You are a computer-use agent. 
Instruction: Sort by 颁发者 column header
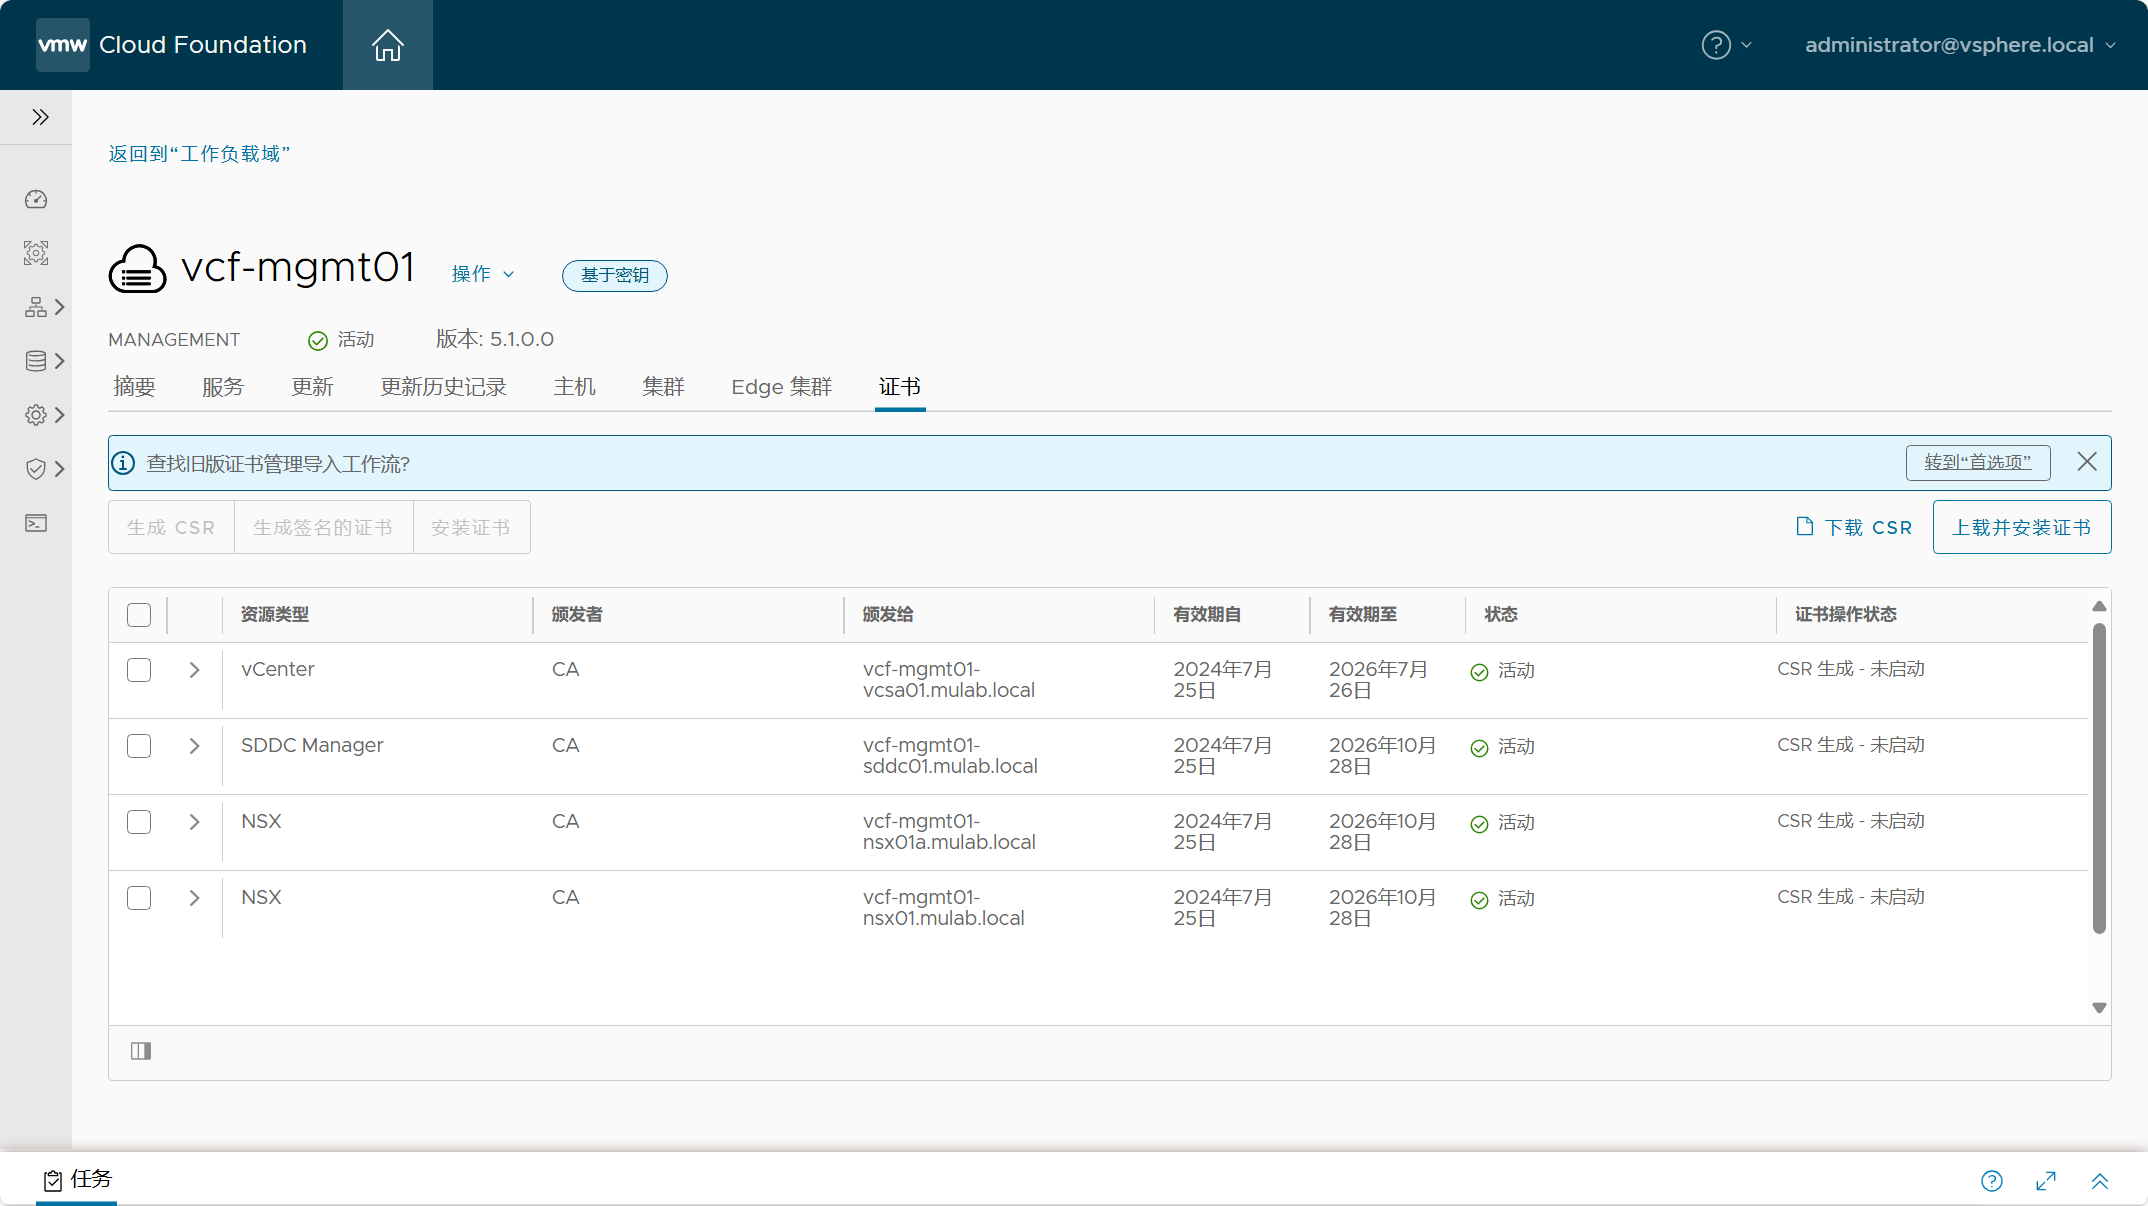pos(577,614)
